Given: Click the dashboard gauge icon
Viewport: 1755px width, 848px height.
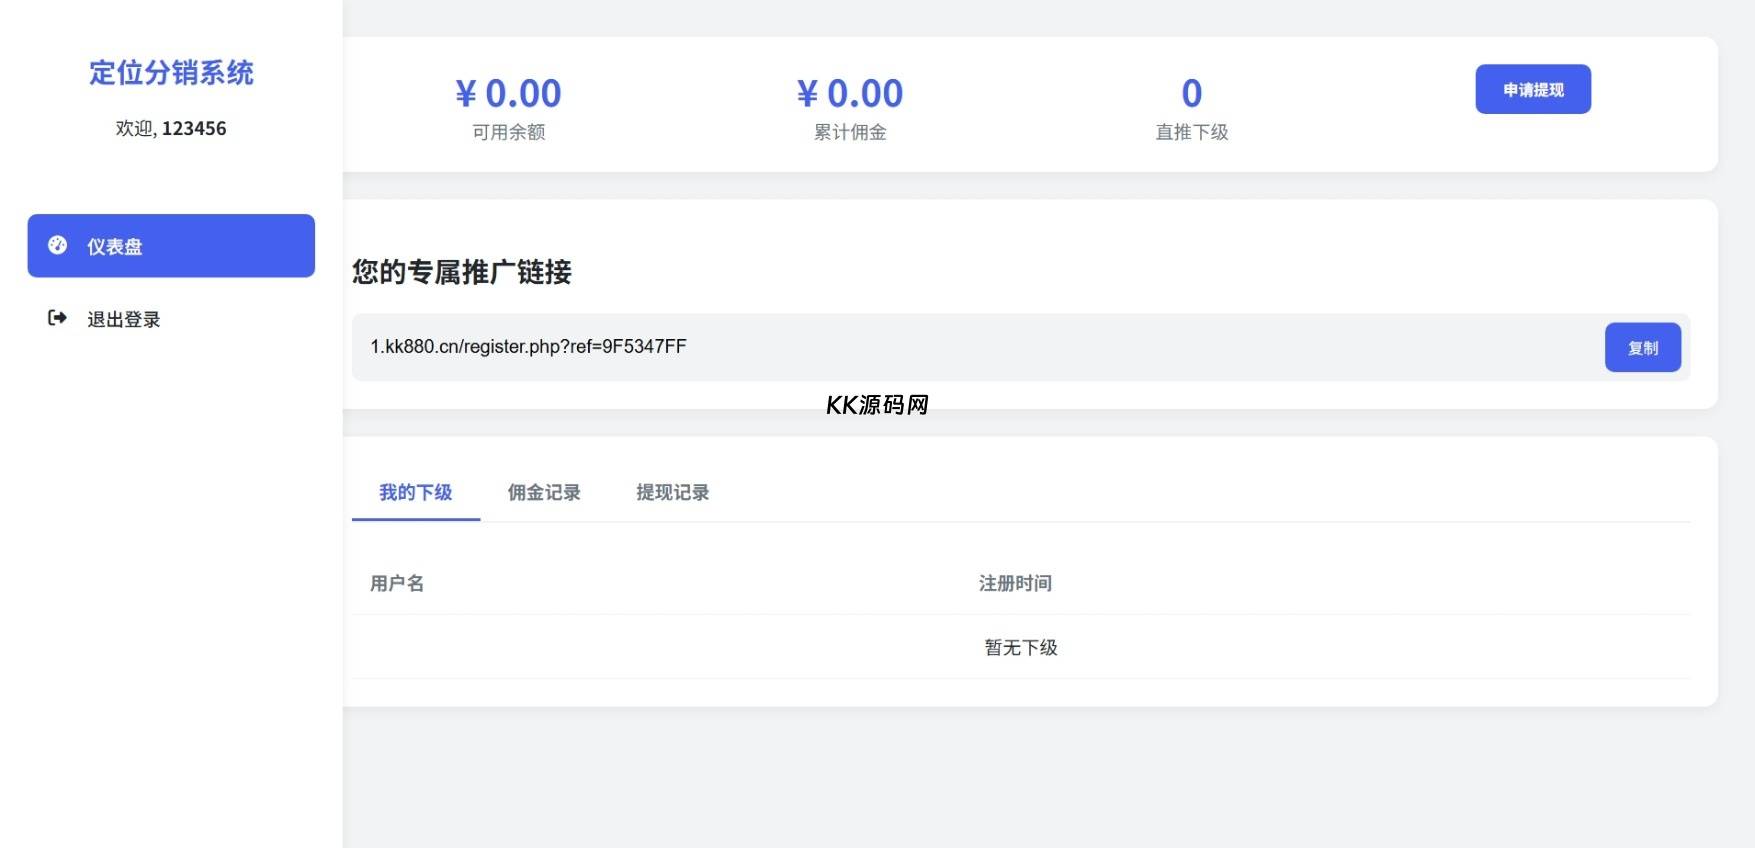Looking at the screenshot, I should pos(57,245).
